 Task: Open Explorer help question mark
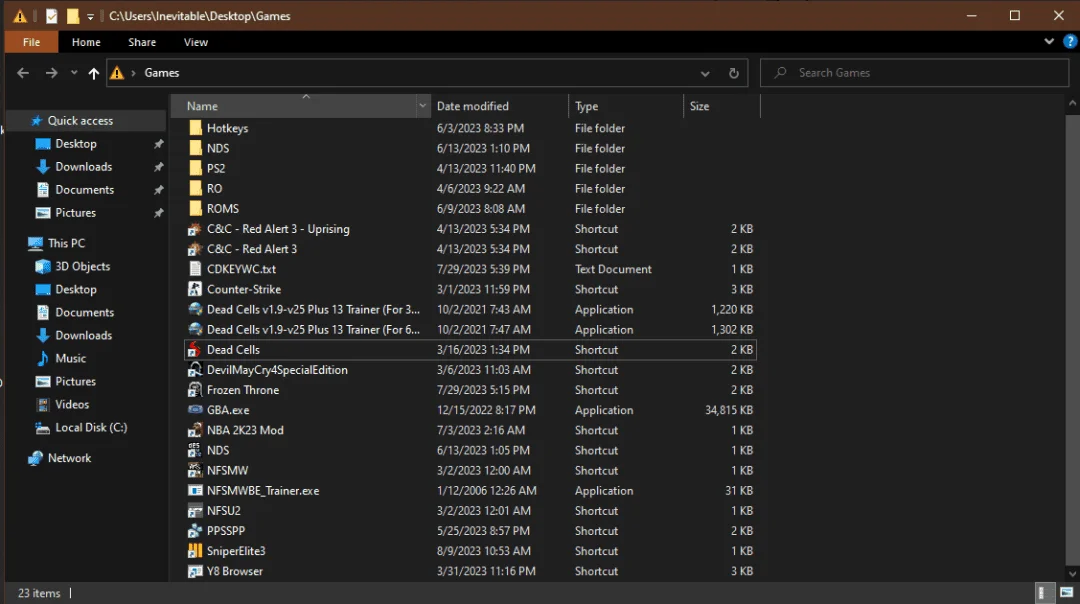[x=1070, y=41]
